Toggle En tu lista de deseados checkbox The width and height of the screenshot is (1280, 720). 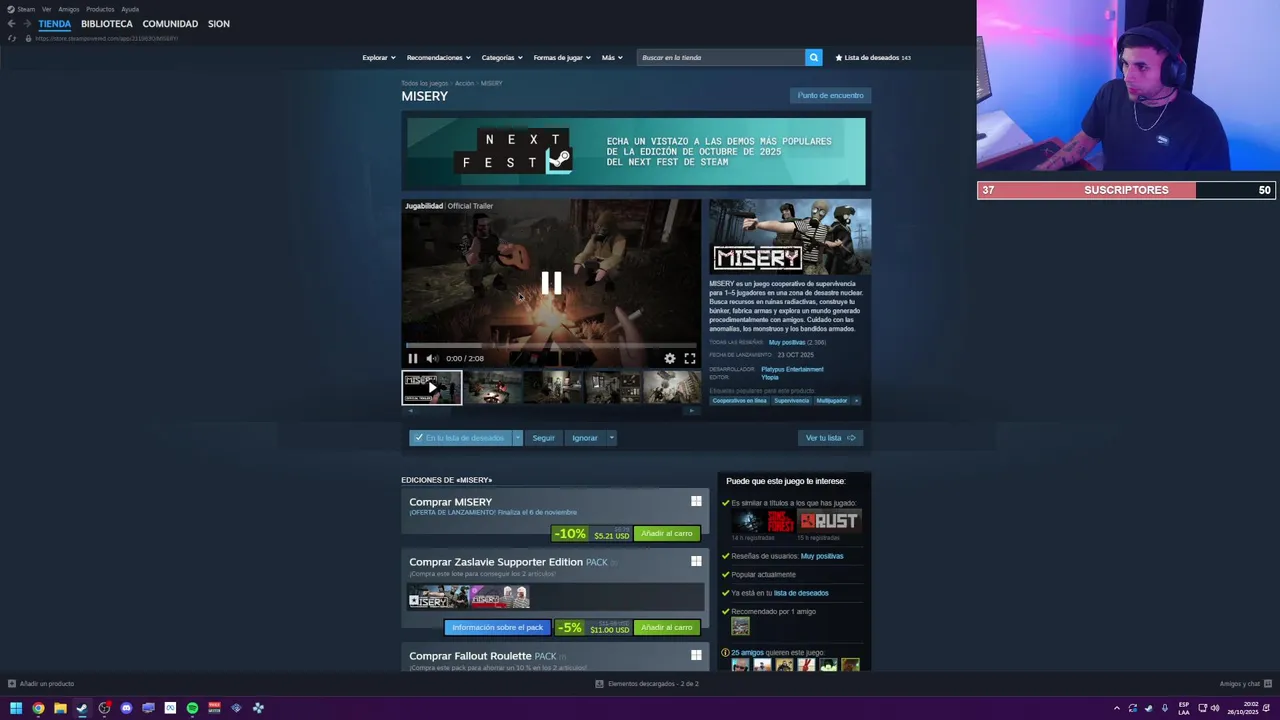pos(419,438)
